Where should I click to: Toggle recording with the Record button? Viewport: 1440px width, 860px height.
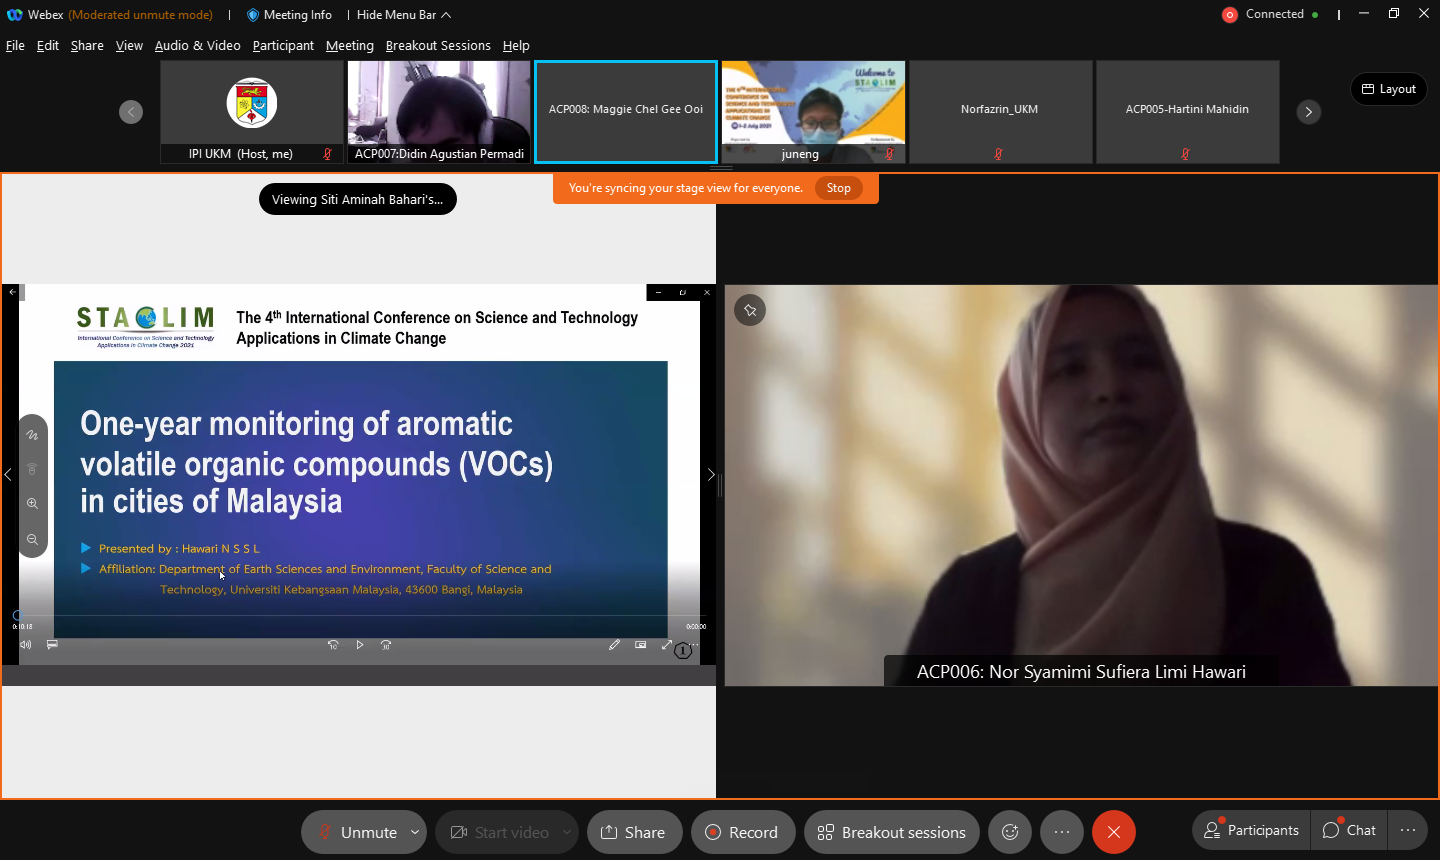742,832
